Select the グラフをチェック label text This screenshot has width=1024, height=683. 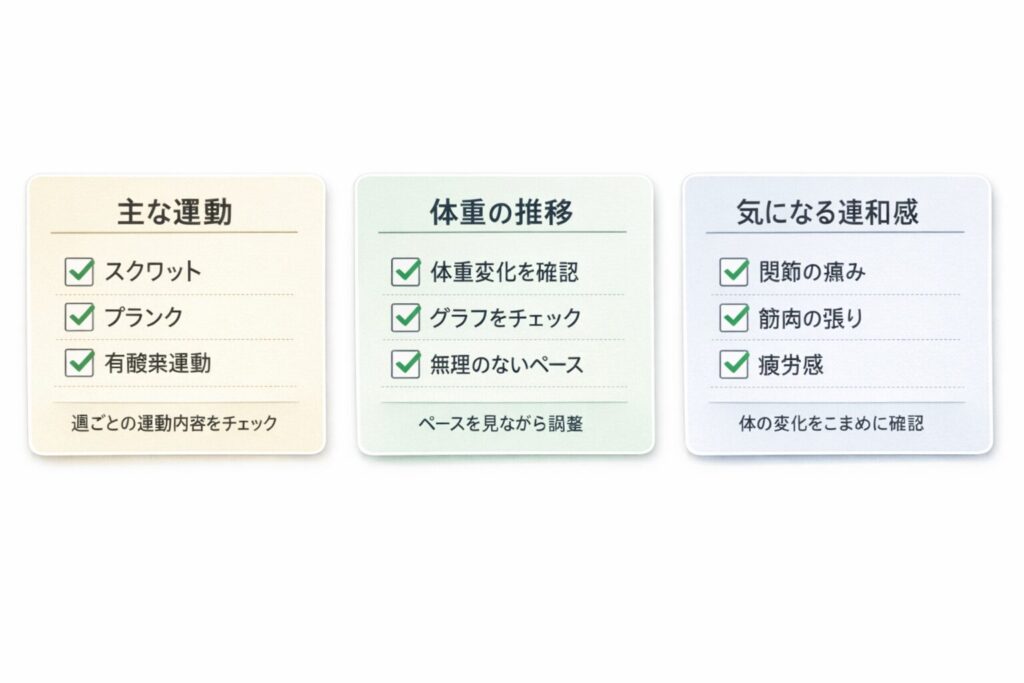[x=505, y=318]
